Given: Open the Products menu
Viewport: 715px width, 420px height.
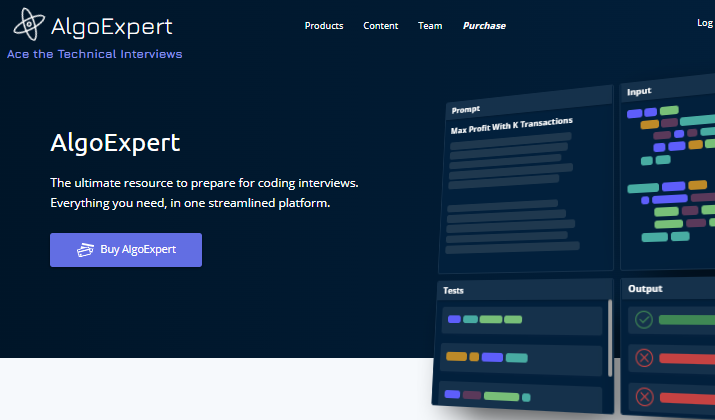Looking at the screenshot, I should [324, 26].
